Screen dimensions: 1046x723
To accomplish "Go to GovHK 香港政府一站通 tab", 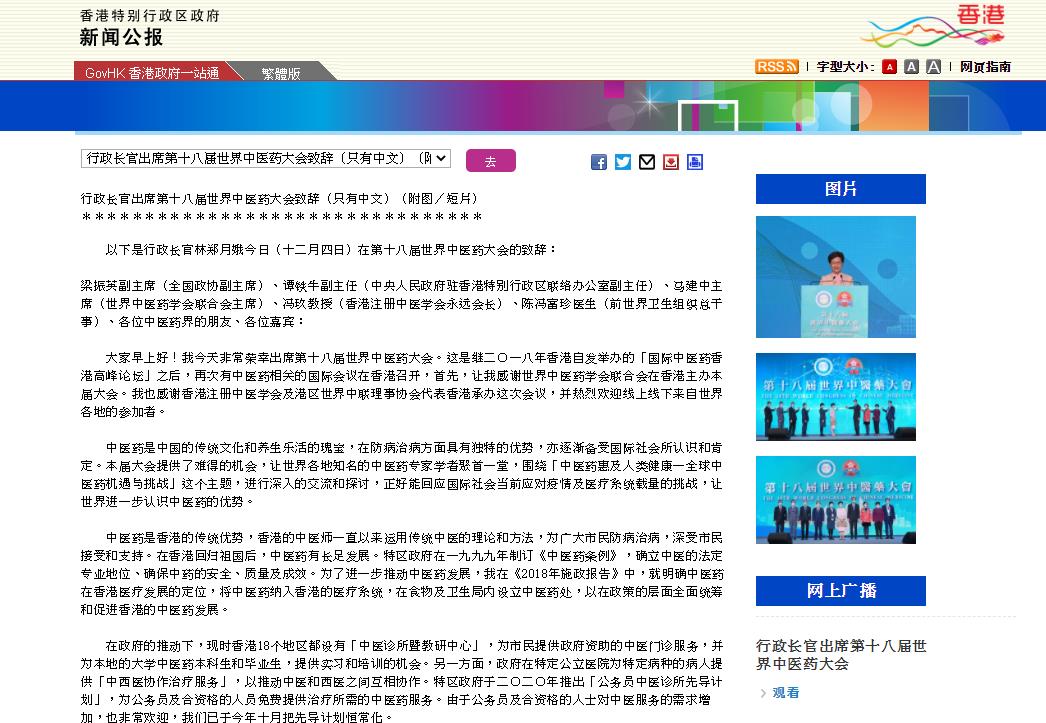I will tap(152, 73).
